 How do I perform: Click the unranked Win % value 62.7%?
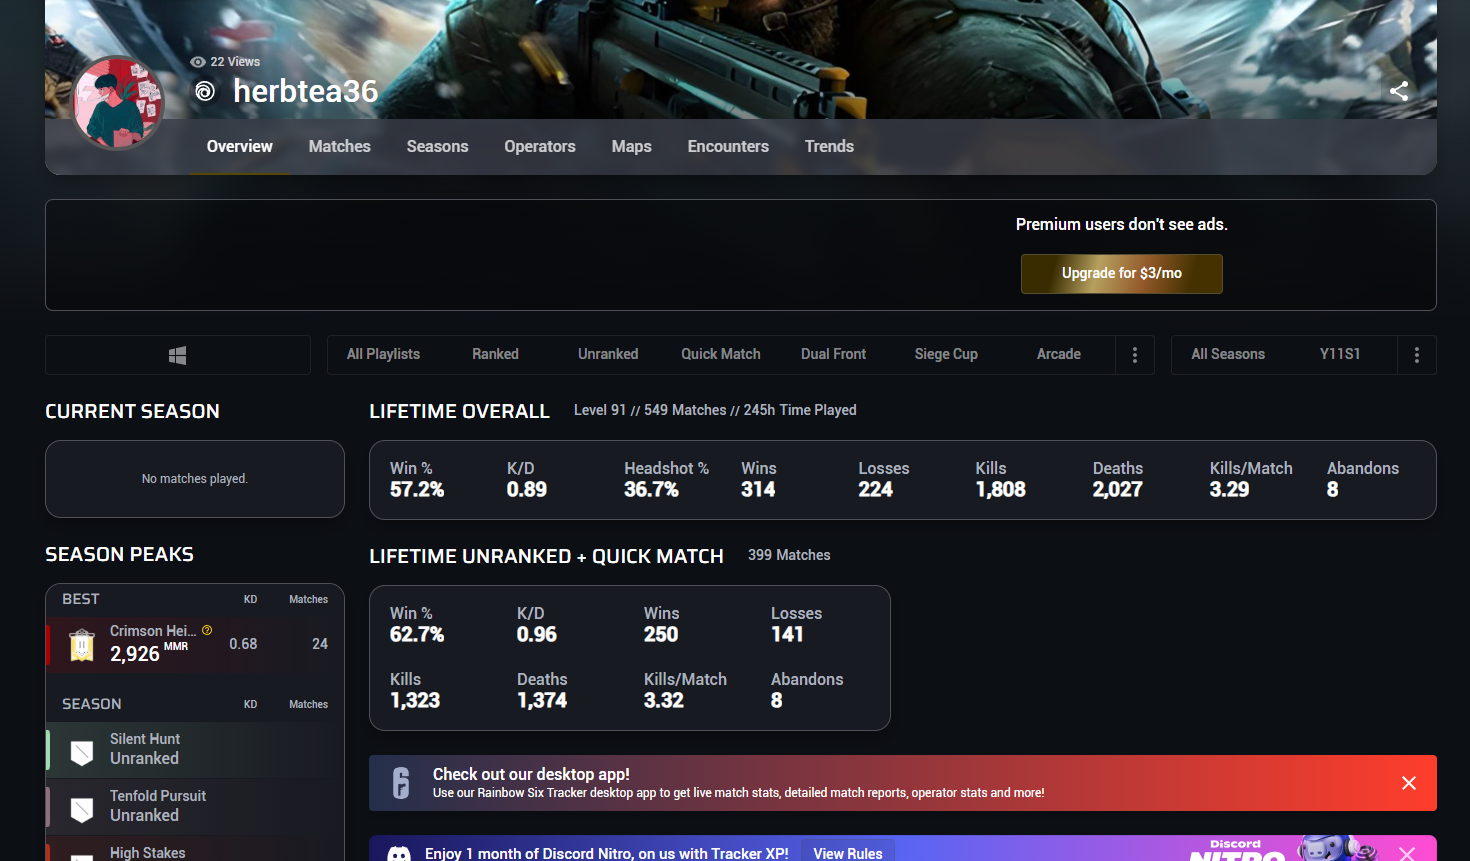point(417,634)
